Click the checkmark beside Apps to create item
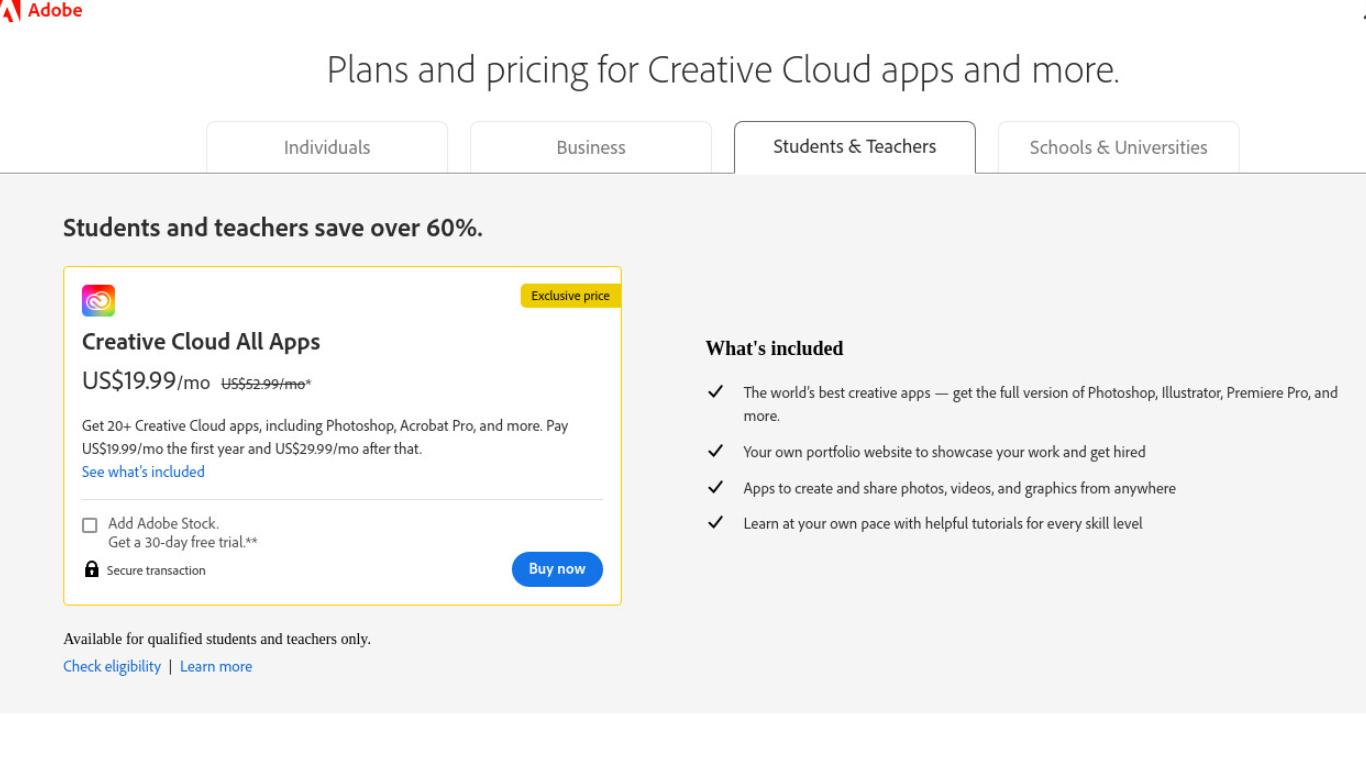This screenshot has width=1366, height=768. 715,488
